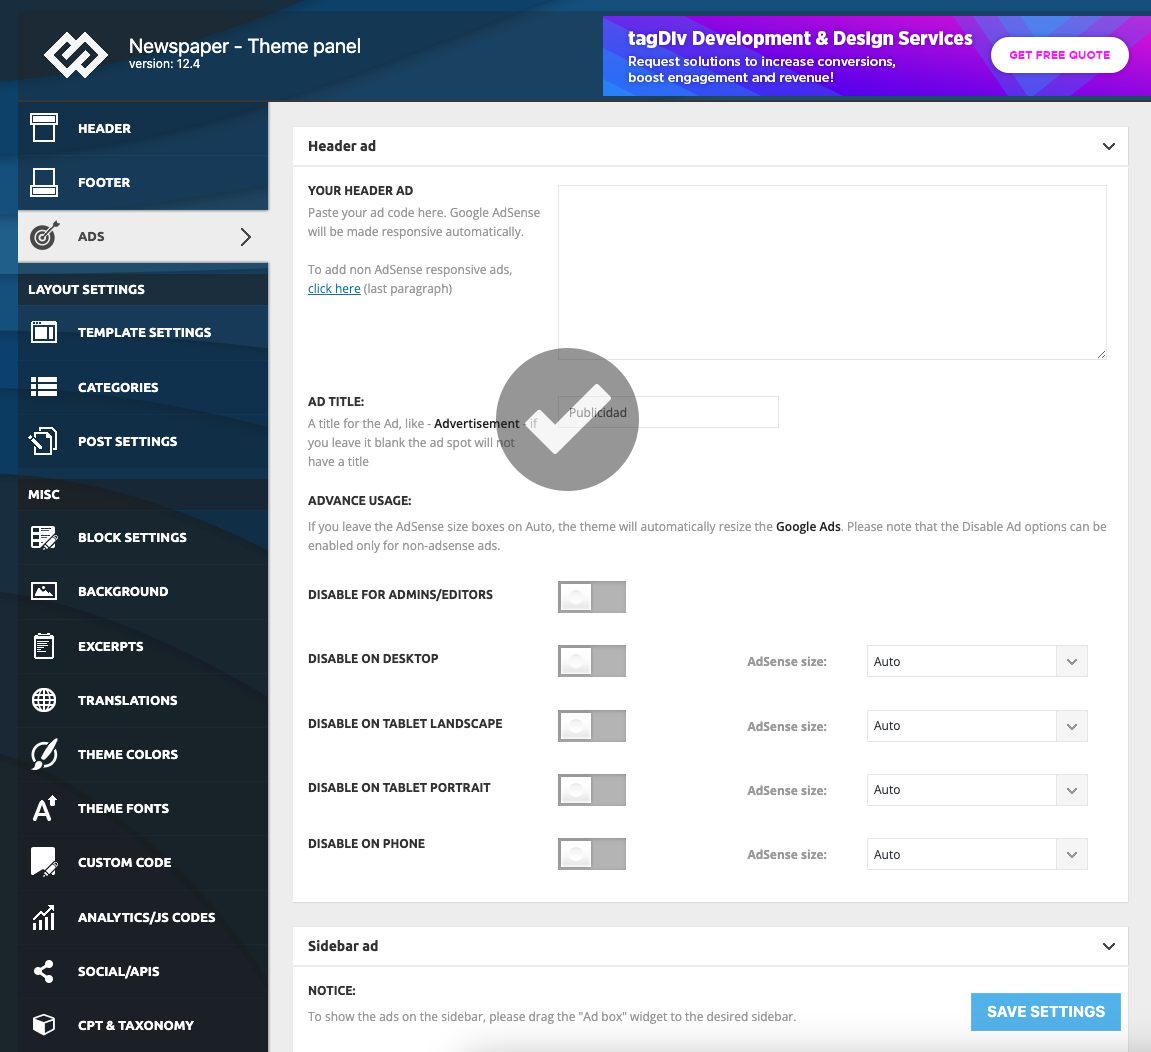Click the Template Settings icon
1151x1052 pixels.
pos(44,332)
